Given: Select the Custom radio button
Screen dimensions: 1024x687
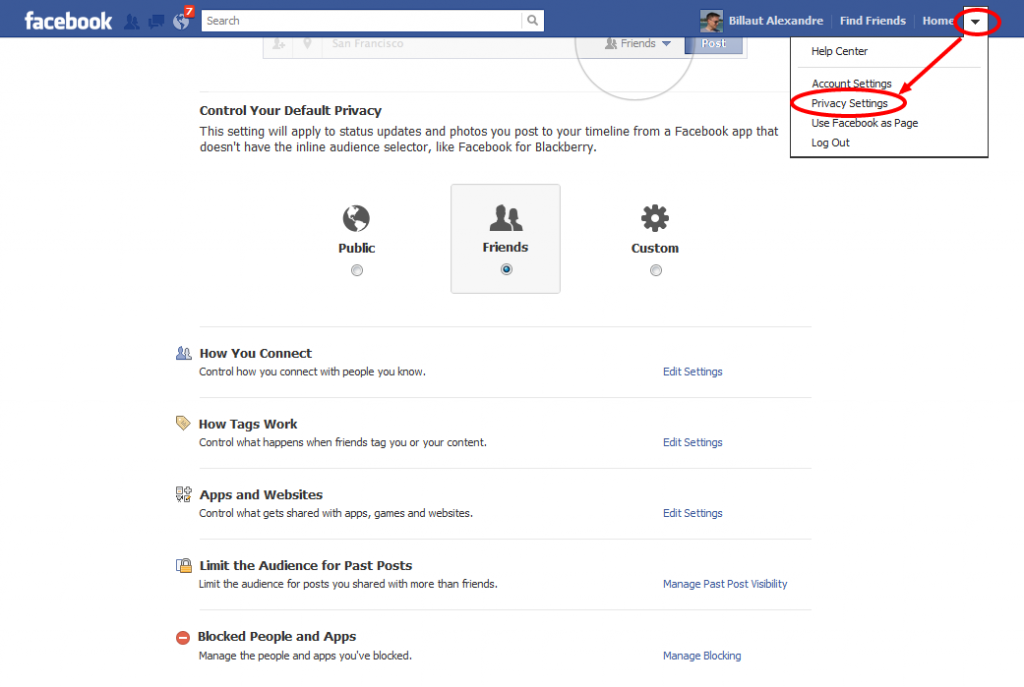Looking at the screenshot, I should click(x=656, y=270).
